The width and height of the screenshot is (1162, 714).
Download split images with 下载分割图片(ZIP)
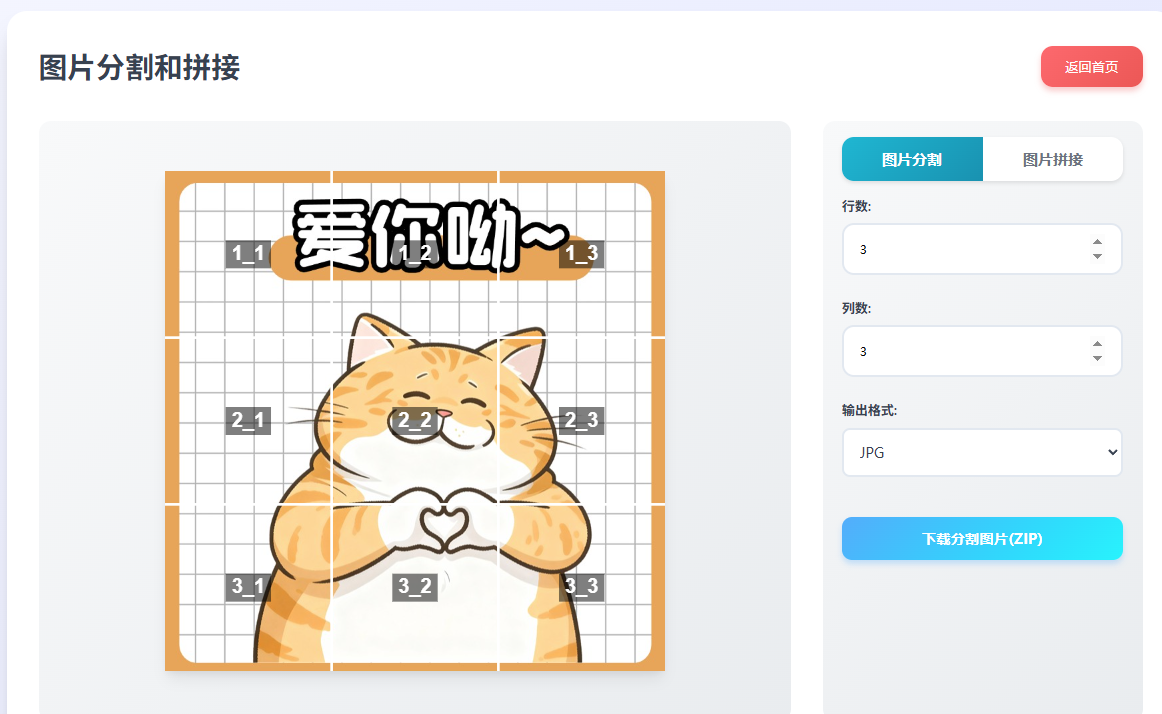982,538
